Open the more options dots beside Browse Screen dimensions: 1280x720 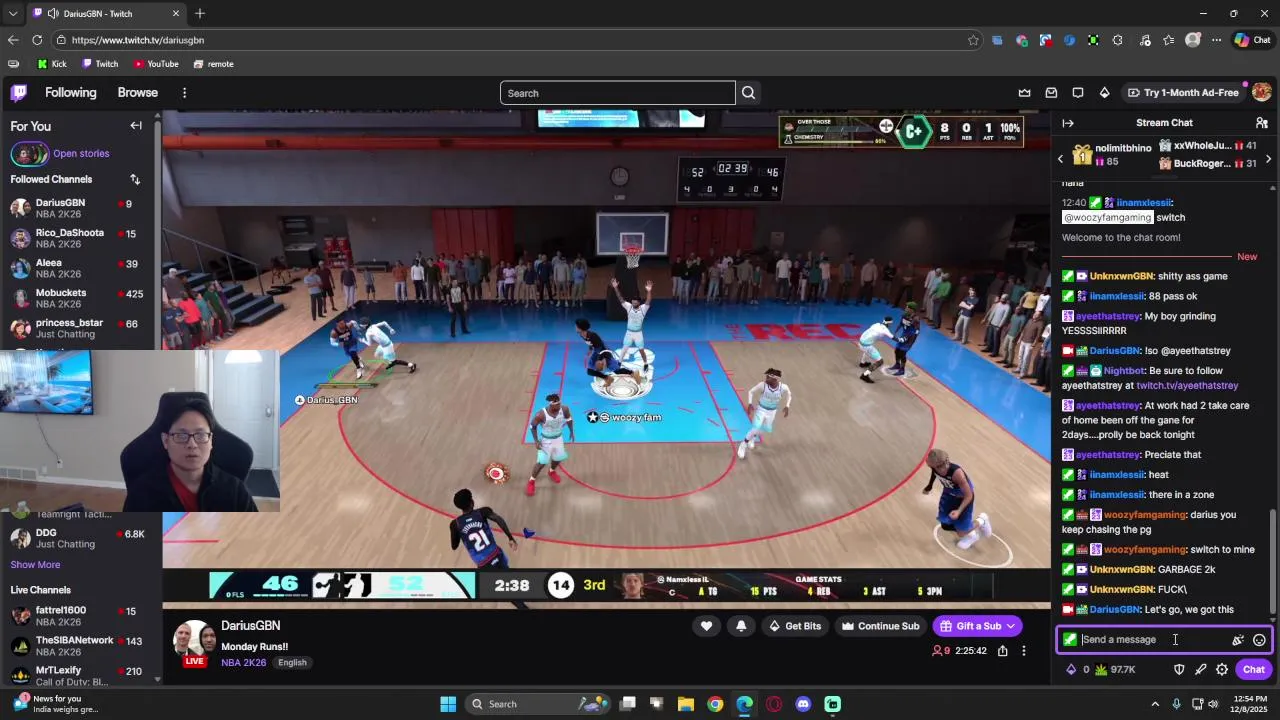(x=184, y=93)
